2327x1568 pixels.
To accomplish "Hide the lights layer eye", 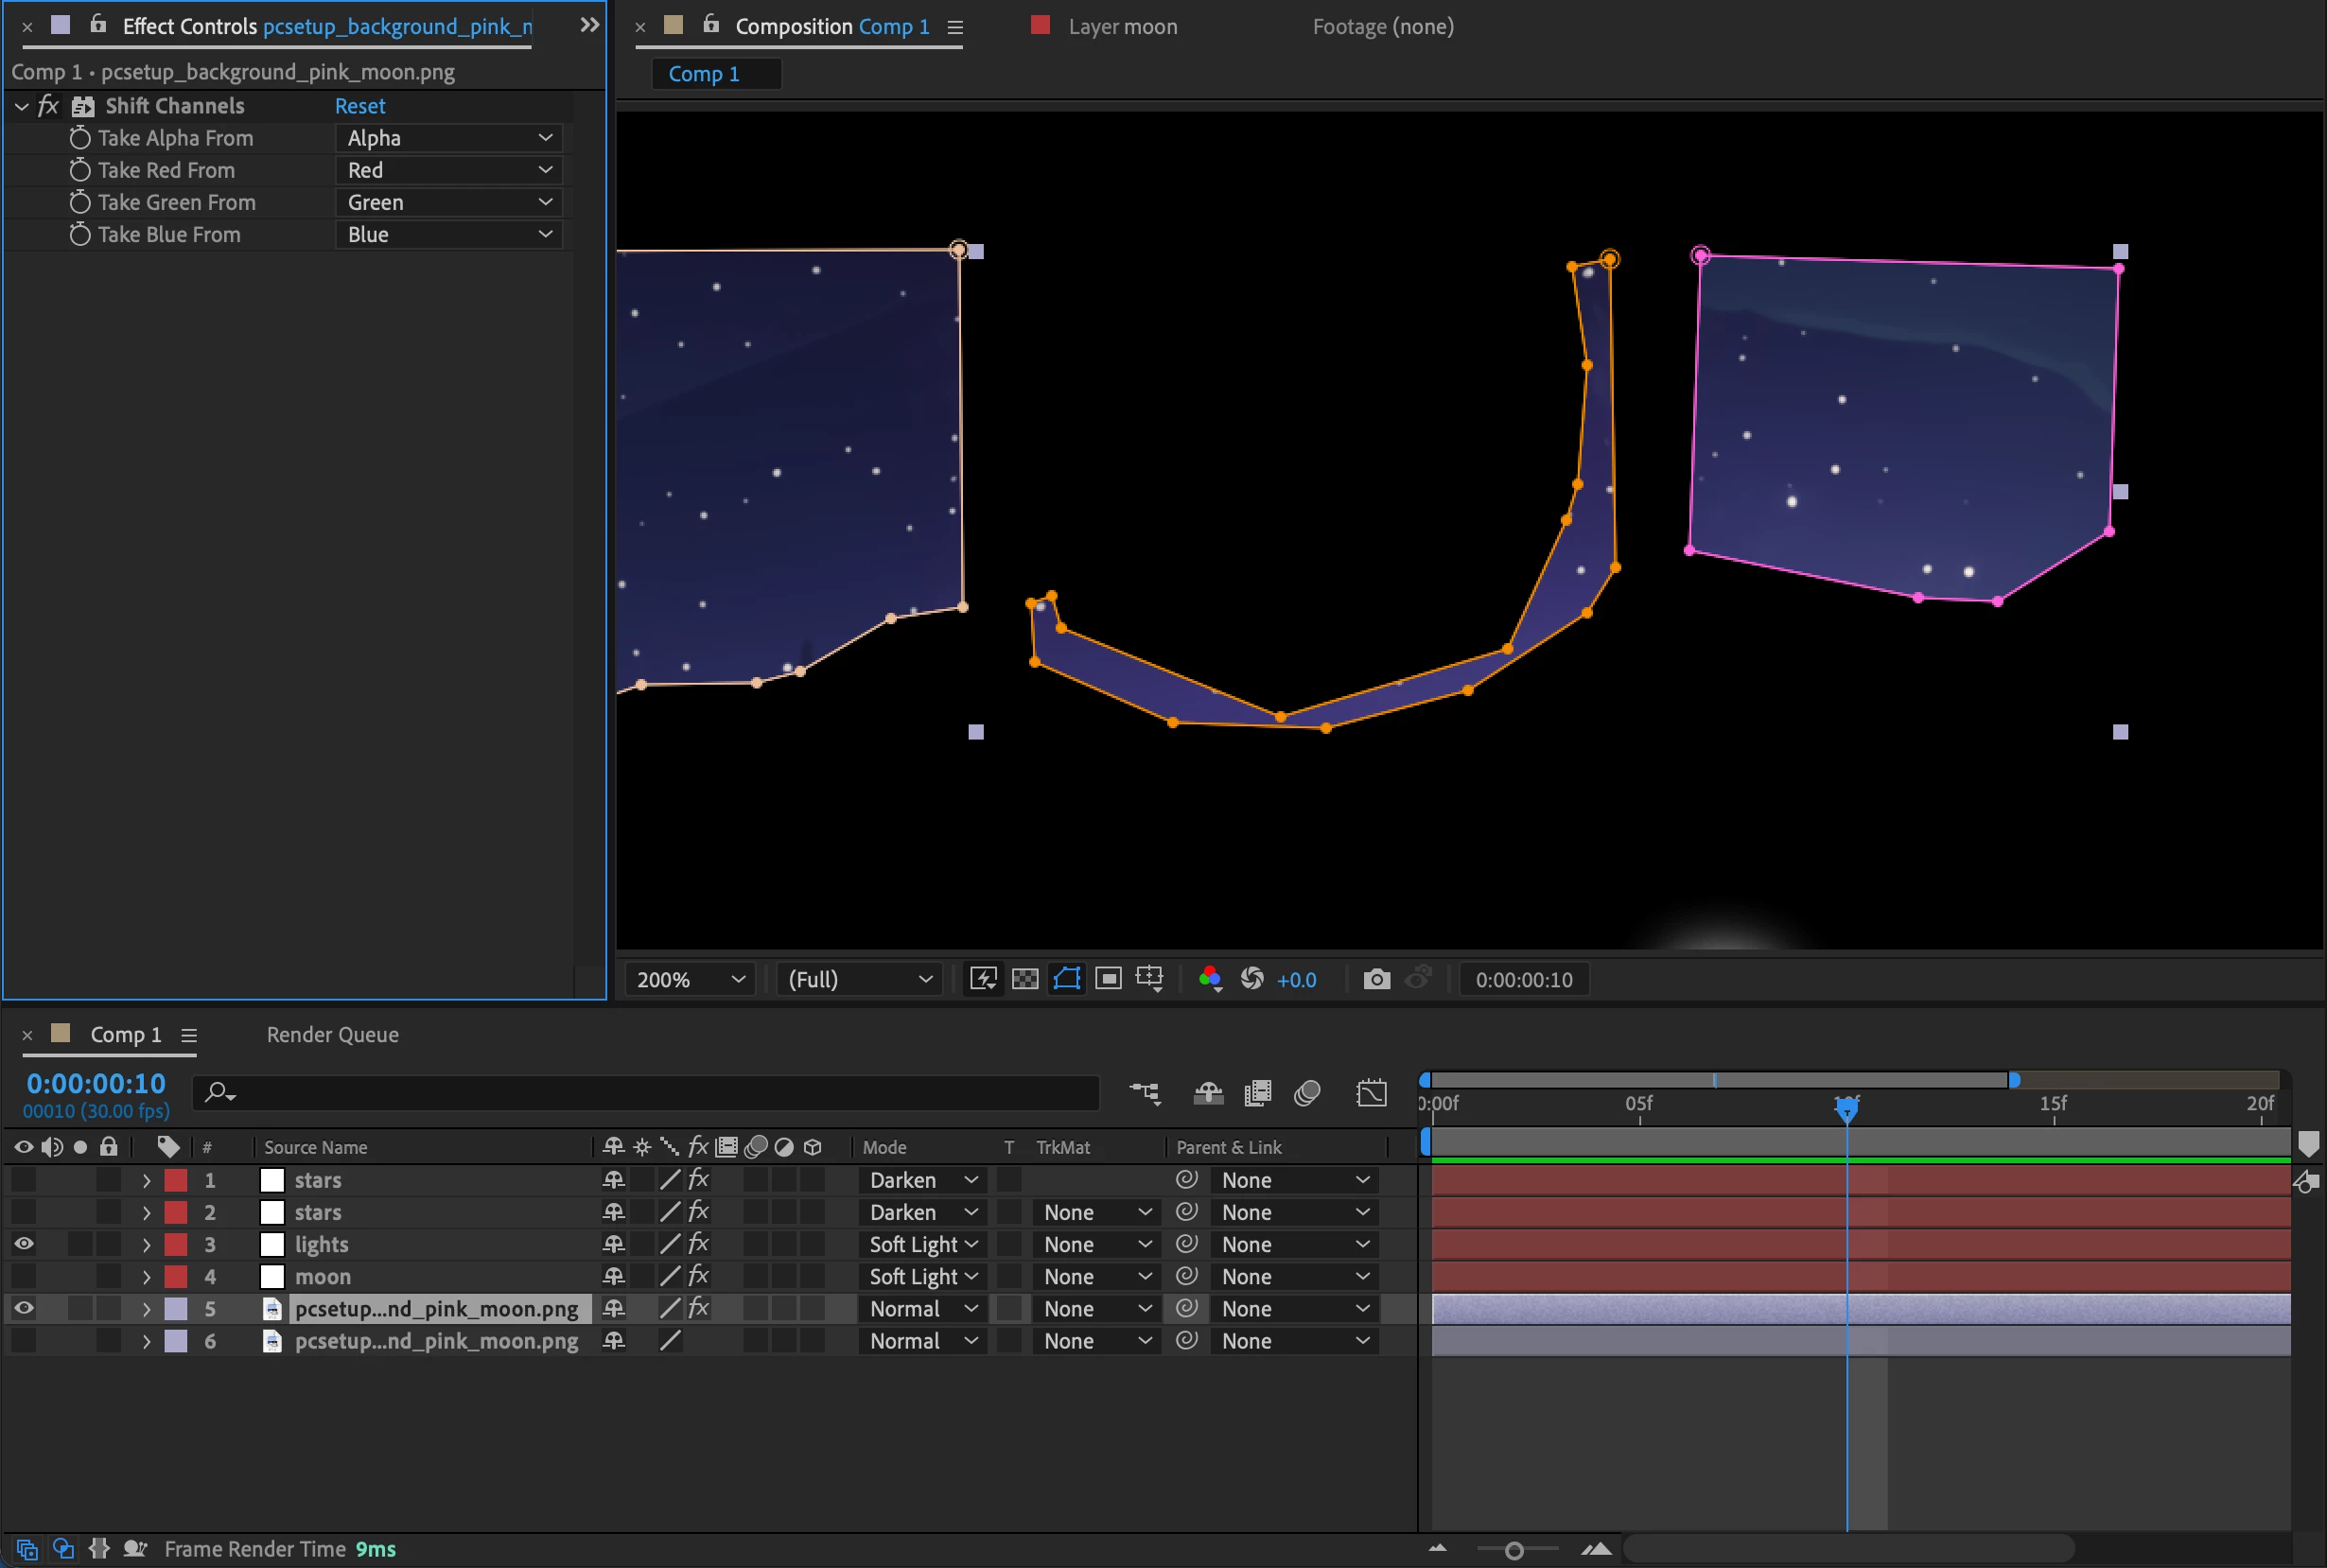I will pos(23,1244).
